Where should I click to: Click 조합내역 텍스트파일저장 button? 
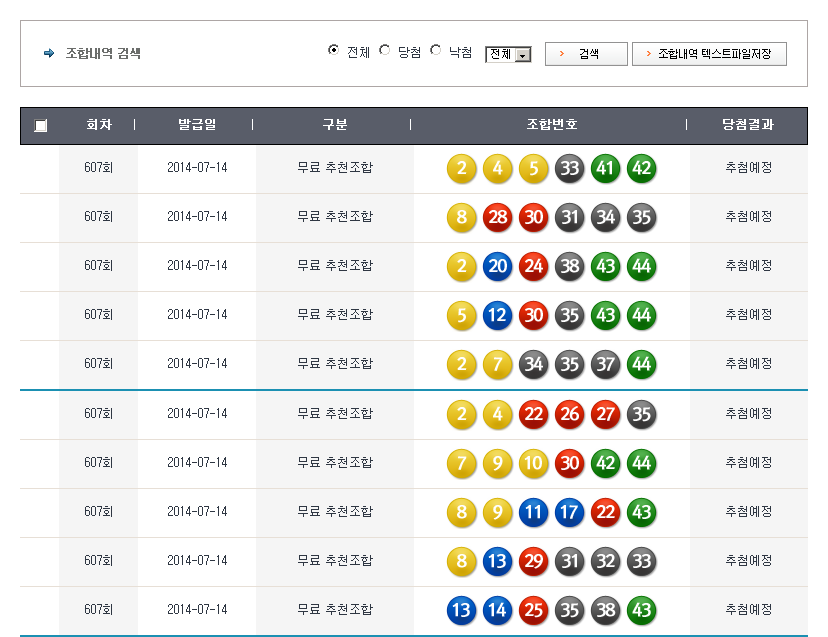(709, 54)
